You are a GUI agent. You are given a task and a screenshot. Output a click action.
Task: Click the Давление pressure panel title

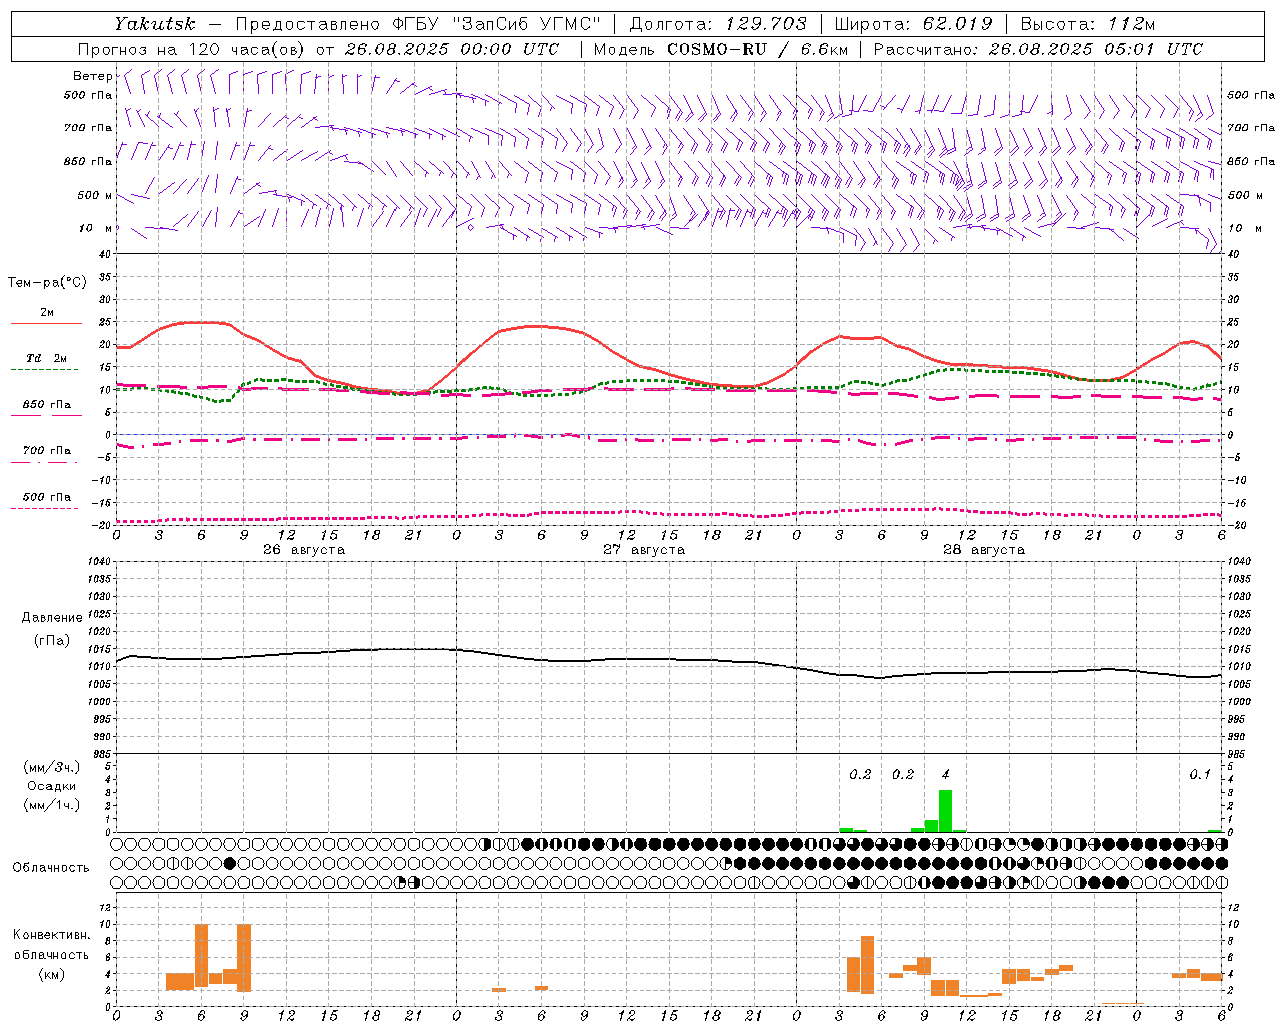tap(52, 618)
